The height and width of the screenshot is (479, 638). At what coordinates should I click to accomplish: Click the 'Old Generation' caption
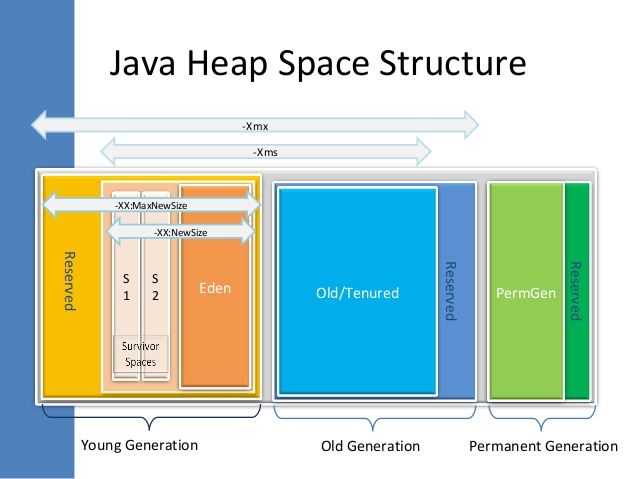coord(370,446)
